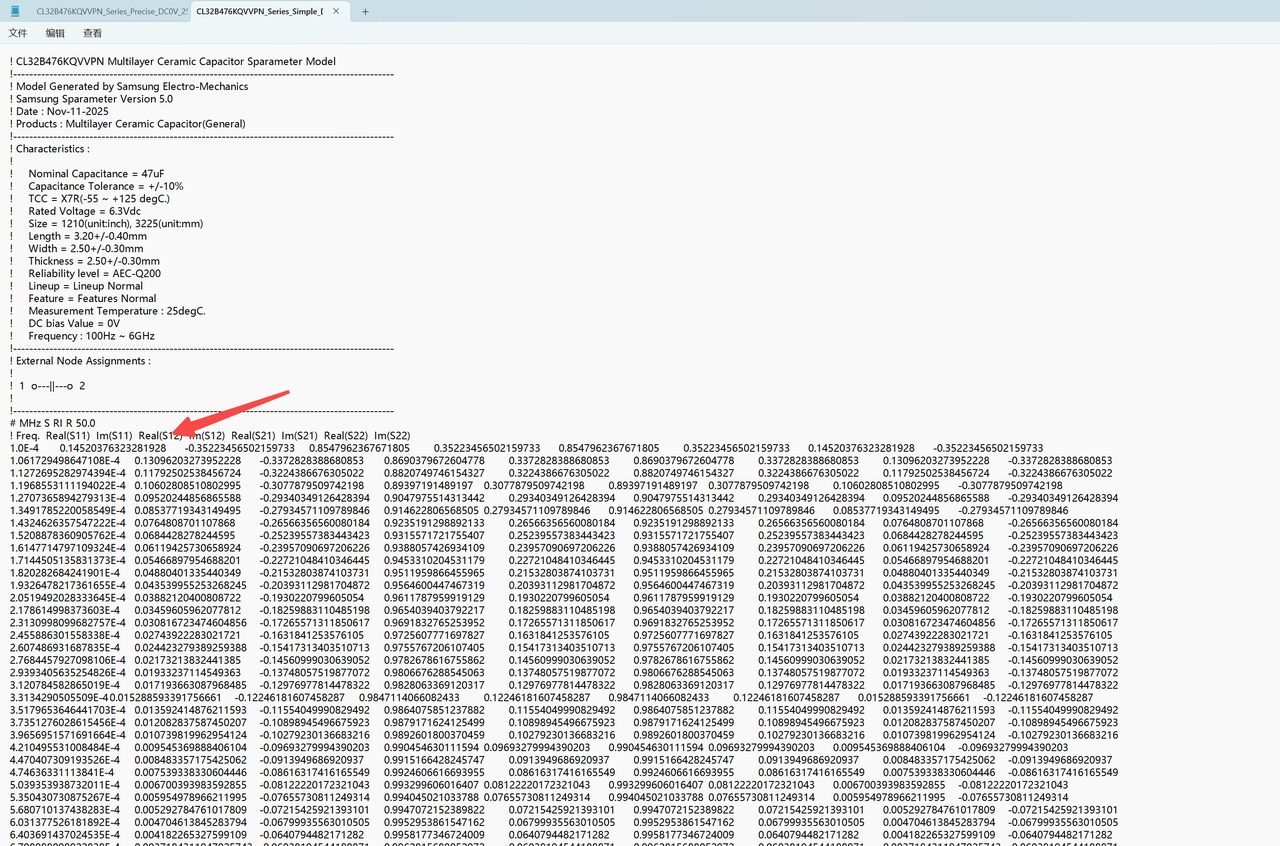Click 'Length = 3.20+/-0.40mm'

point(87,236)
